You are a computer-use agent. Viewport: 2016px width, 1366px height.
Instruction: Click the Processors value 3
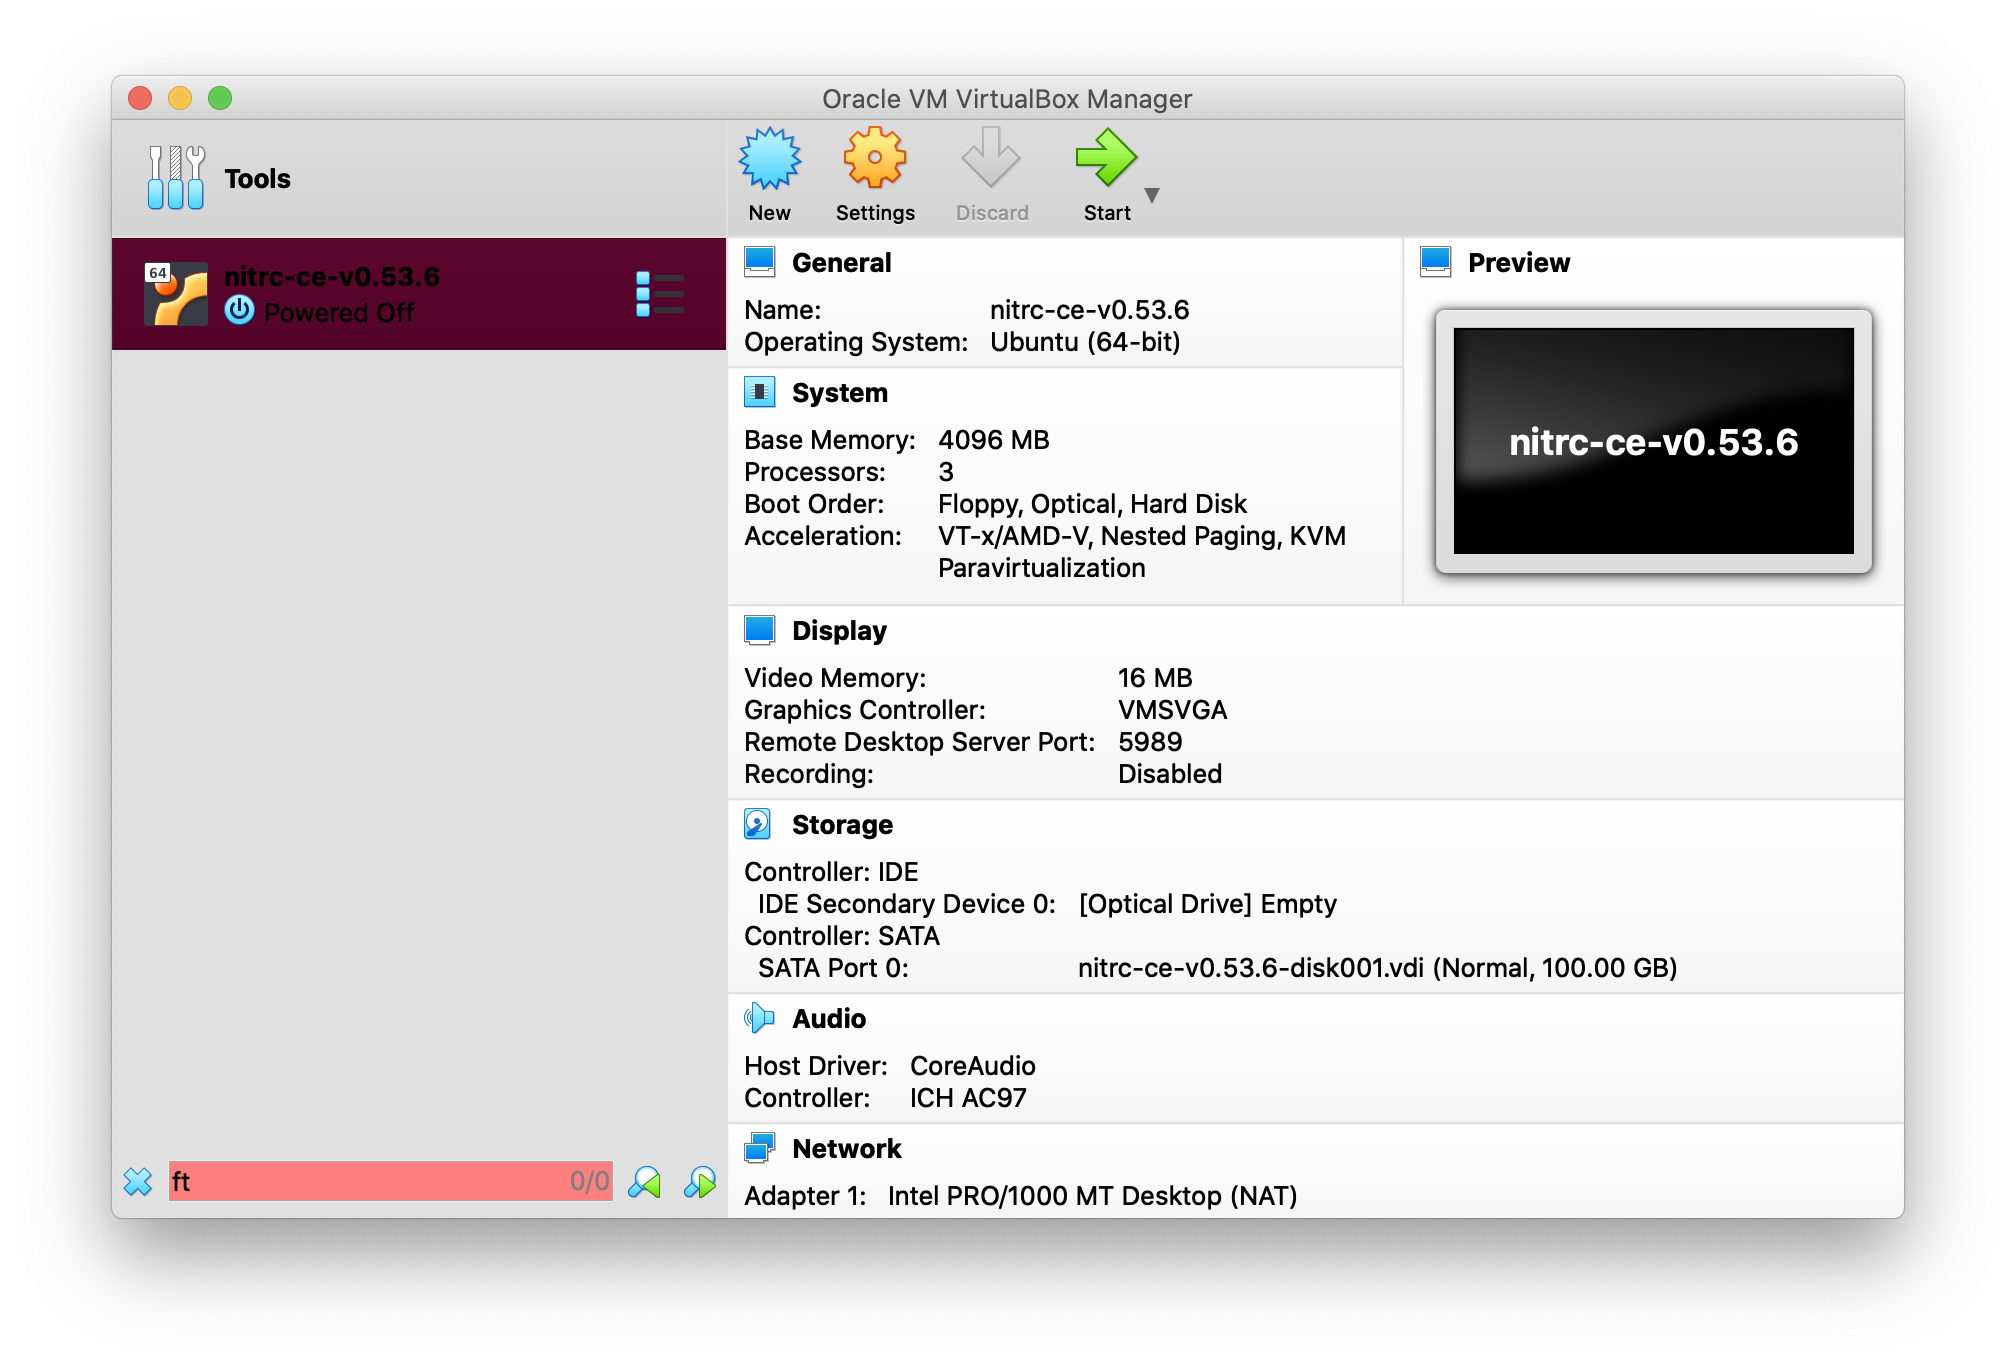(x=946, y=472)
